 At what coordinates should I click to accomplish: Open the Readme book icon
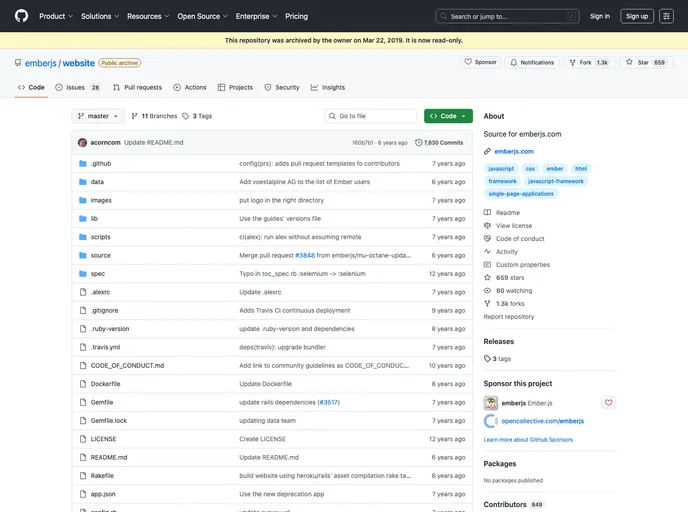(487, 212)
